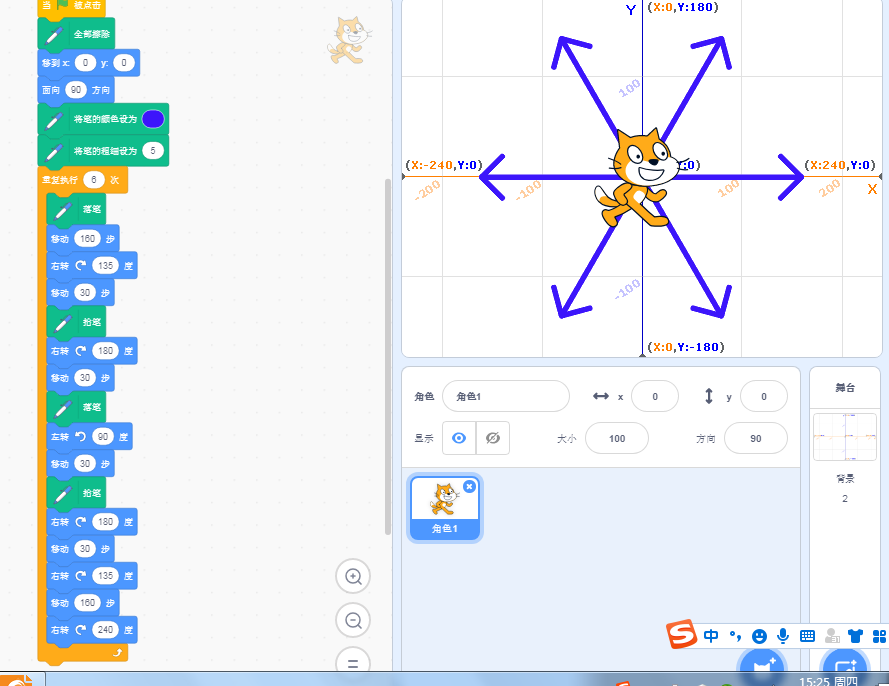Show the sprite using the open eye button
This screenshot has height=686, width=889.
coord(459,438)
